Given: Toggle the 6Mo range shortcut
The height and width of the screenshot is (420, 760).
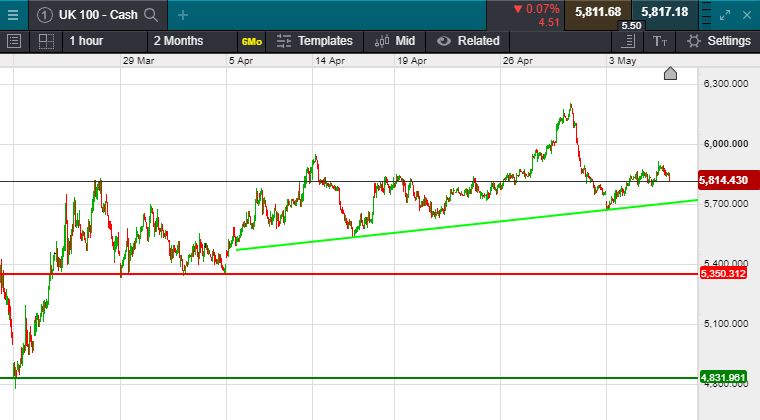Looking at the screenshot, I should click(252, 41).
